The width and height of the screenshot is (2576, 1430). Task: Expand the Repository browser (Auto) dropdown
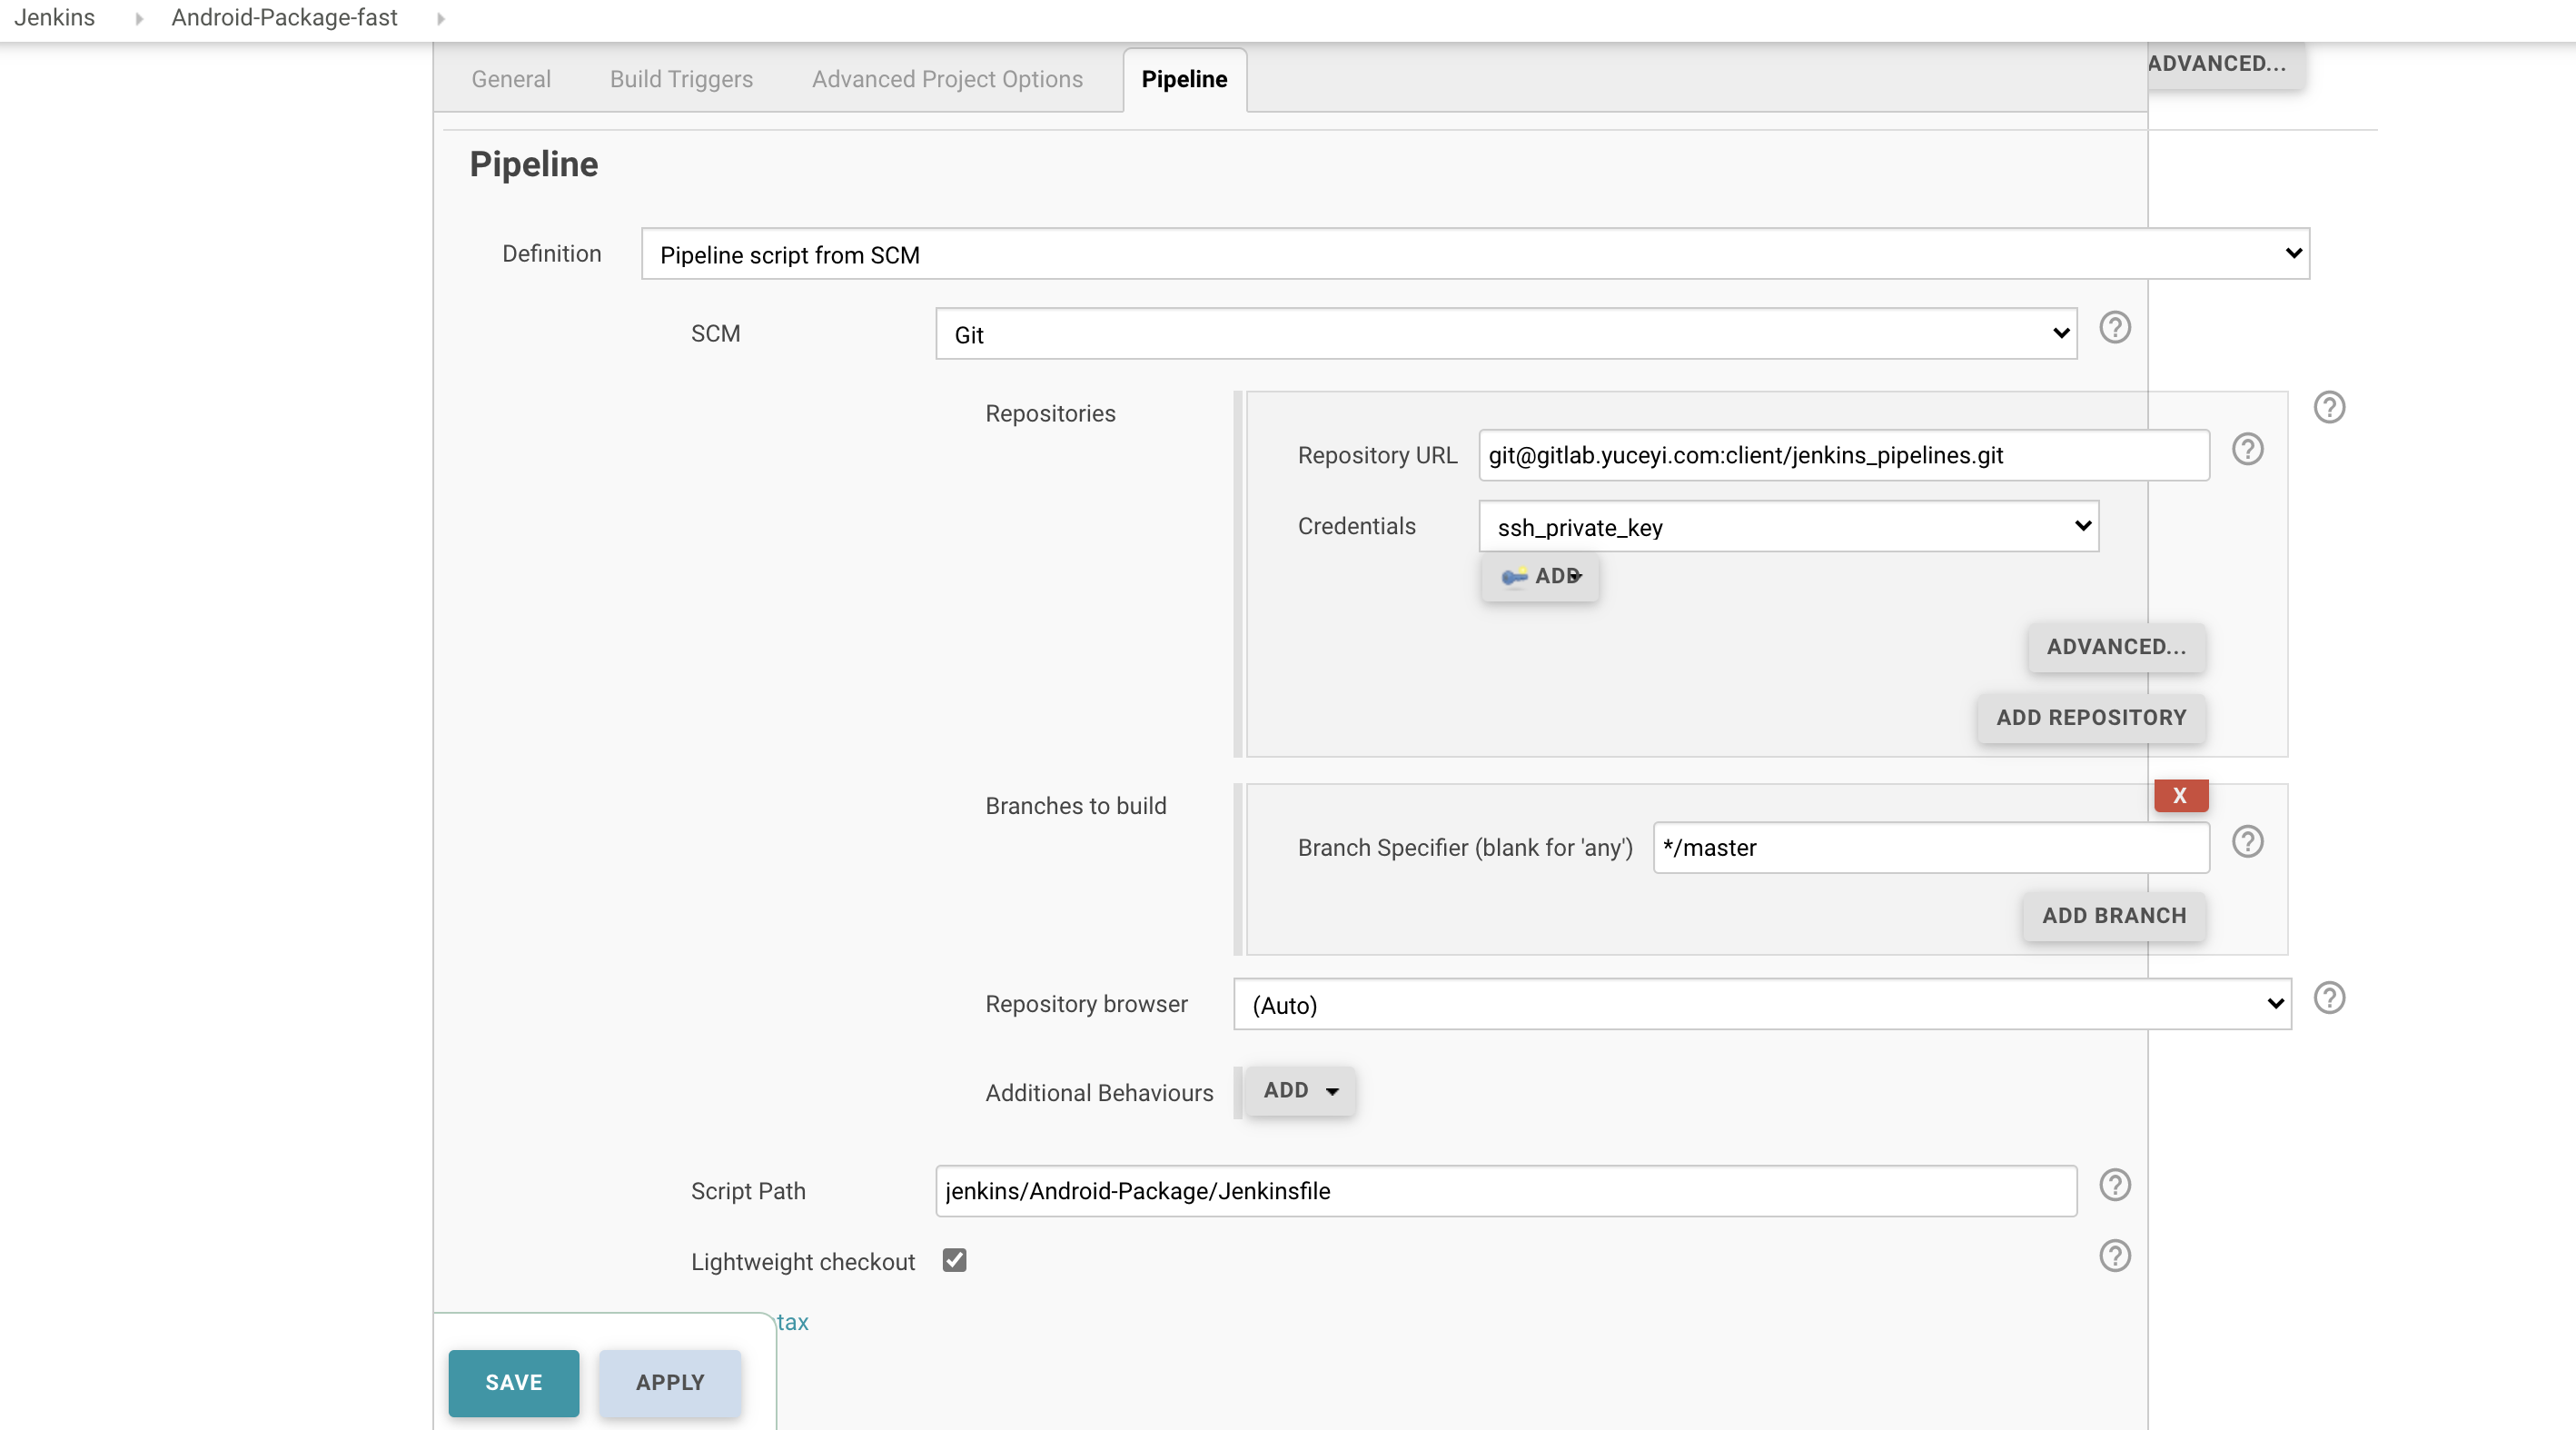point(1761,1004)
